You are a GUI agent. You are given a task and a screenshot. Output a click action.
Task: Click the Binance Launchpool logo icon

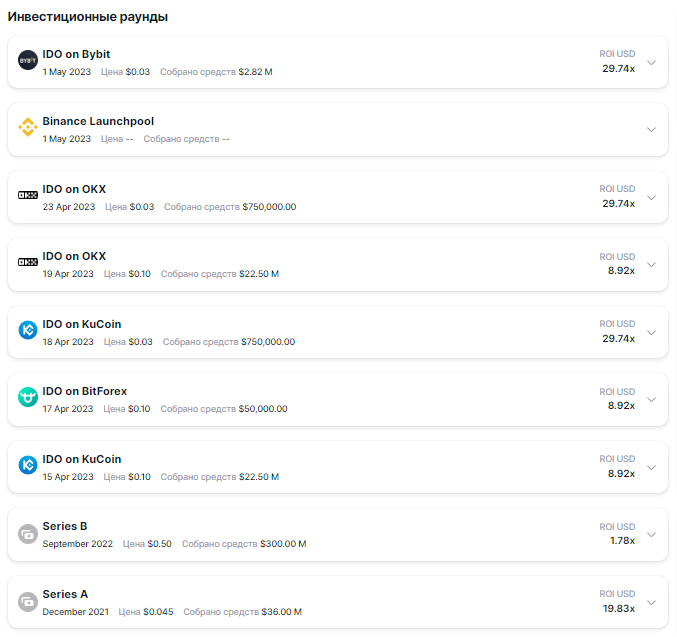(28, 128)
